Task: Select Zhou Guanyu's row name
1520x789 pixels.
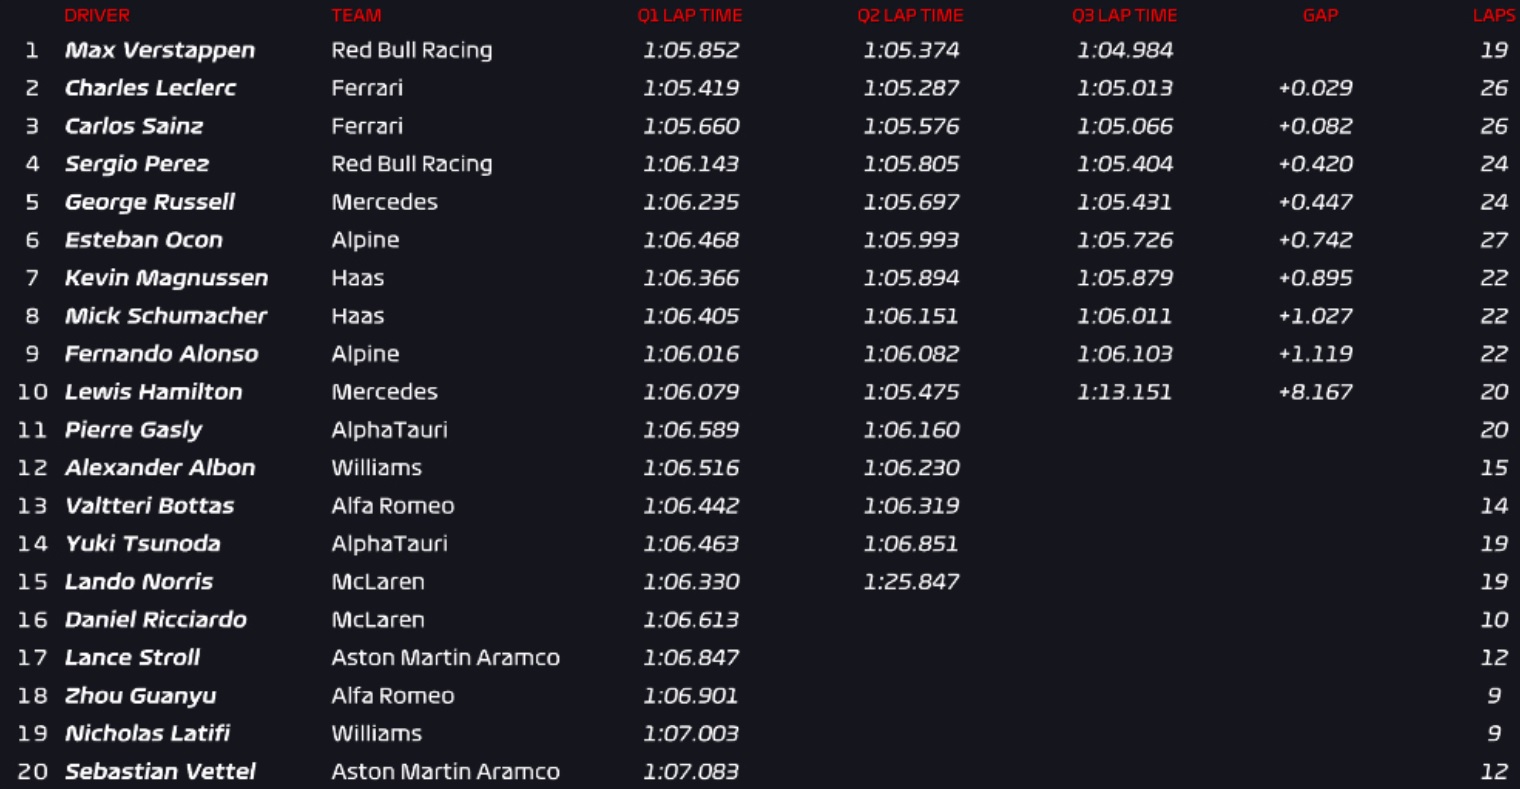Action: (140, 696)
